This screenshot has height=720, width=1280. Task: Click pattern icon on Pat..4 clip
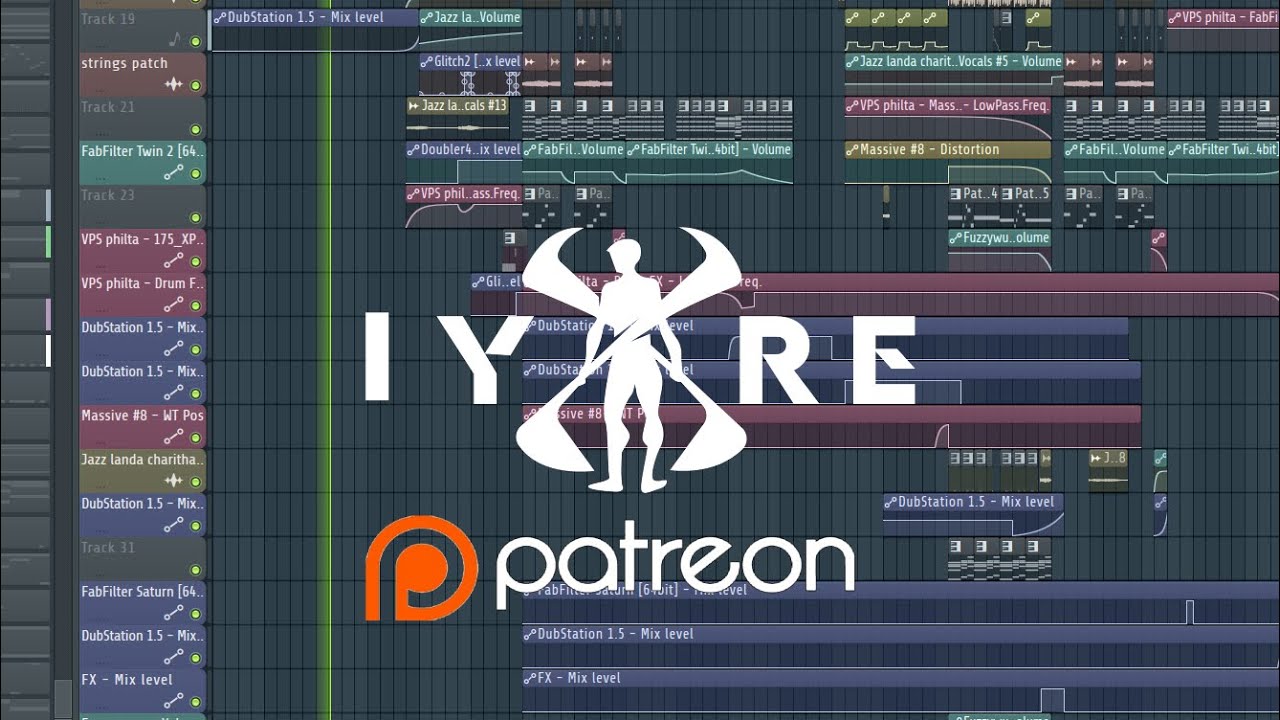956,194
